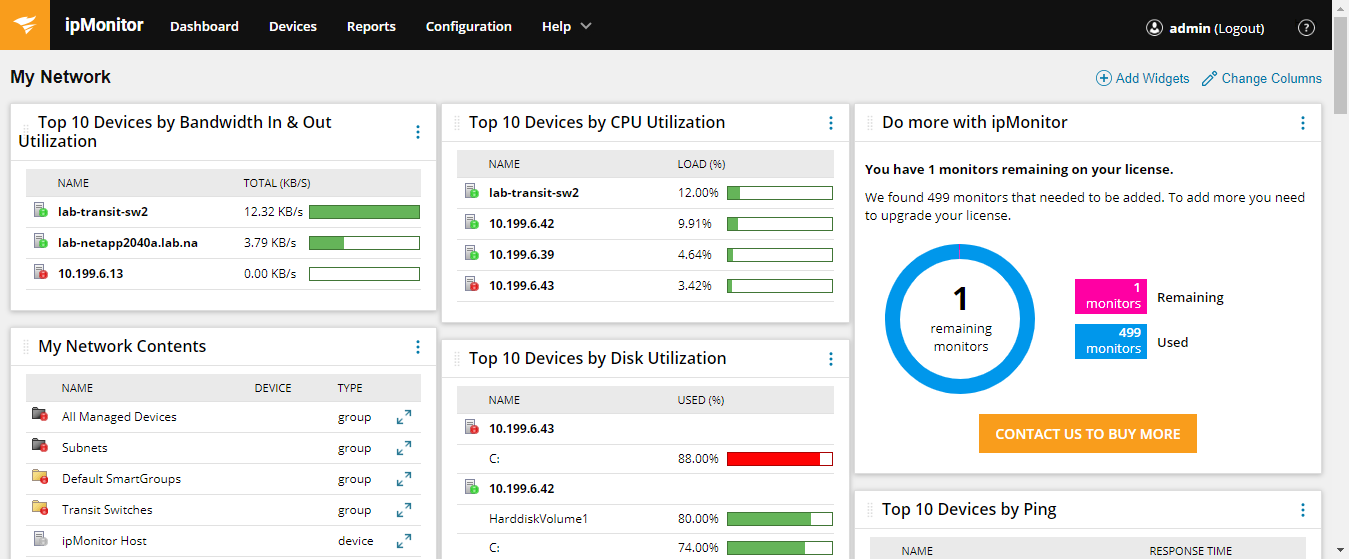Open 10.199.6.42 in Disk Utilization widget

tap(521, 489)
